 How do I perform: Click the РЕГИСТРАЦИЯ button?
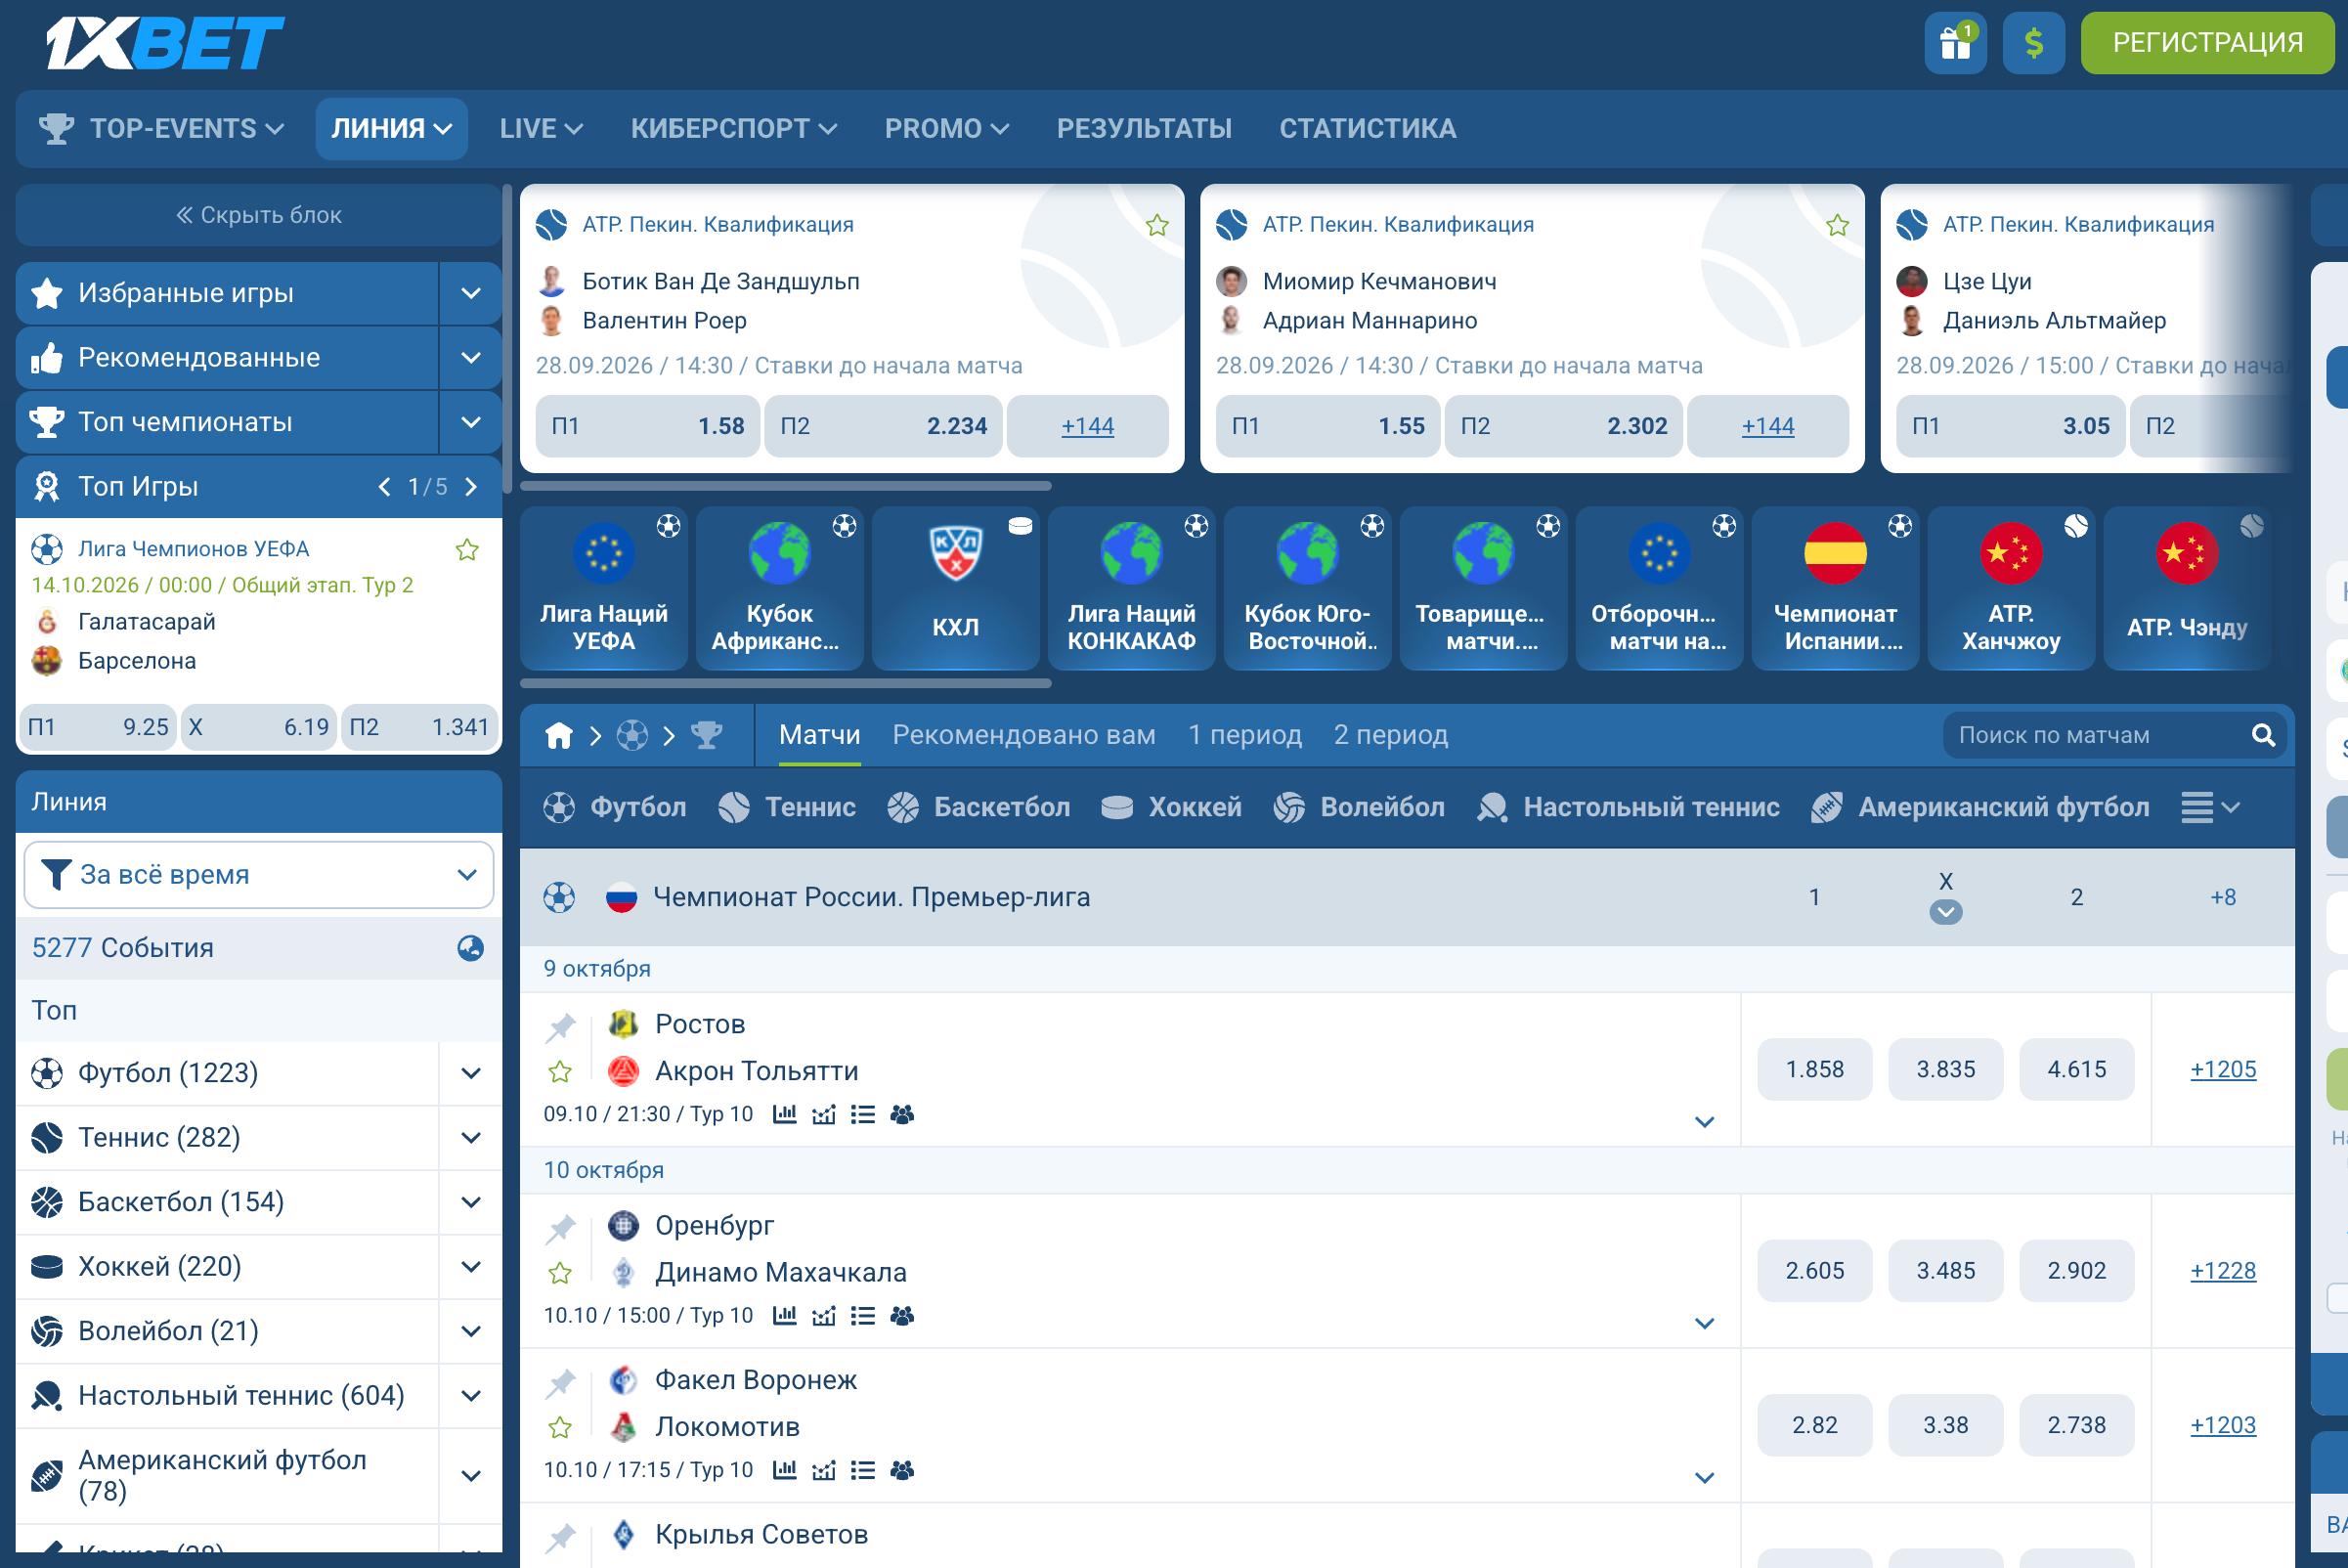(x=2207, y=43)
